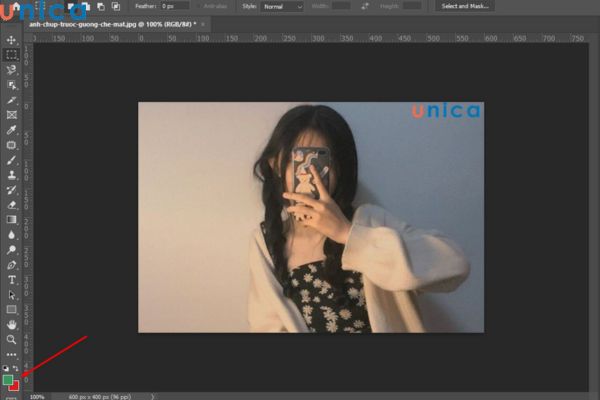Open the Edit Toolbar three-dots menu
Image resolution: width=600 pixels, height=400 pixels.
click(x=11, y=354)
